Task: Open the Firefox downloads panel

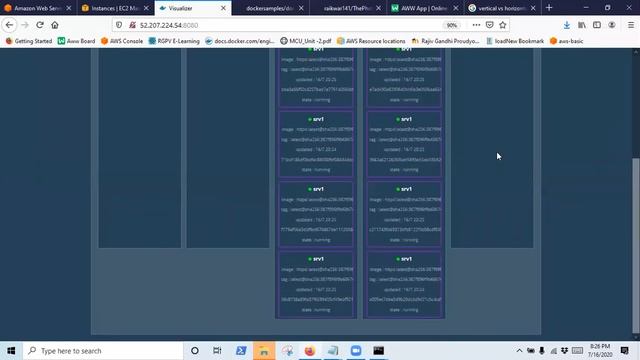Action: tap(567, 25)
